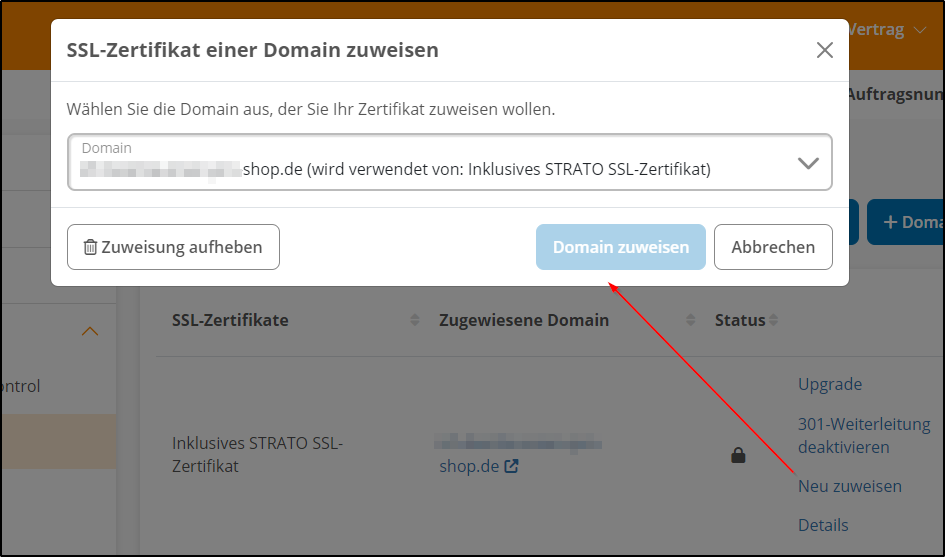
Task: Sort by SSL-Zertifikate column arrows
Action: pos(415,321)
